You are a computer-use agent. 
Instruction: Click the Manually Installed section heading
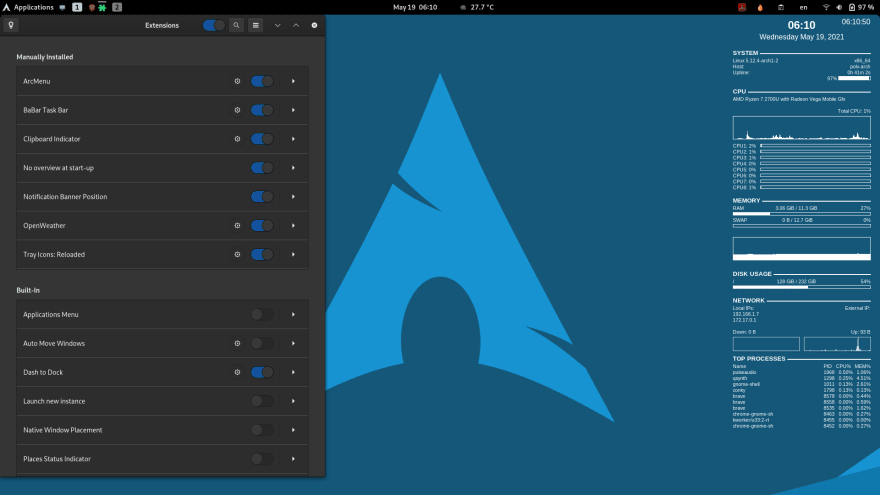[44, 57]
